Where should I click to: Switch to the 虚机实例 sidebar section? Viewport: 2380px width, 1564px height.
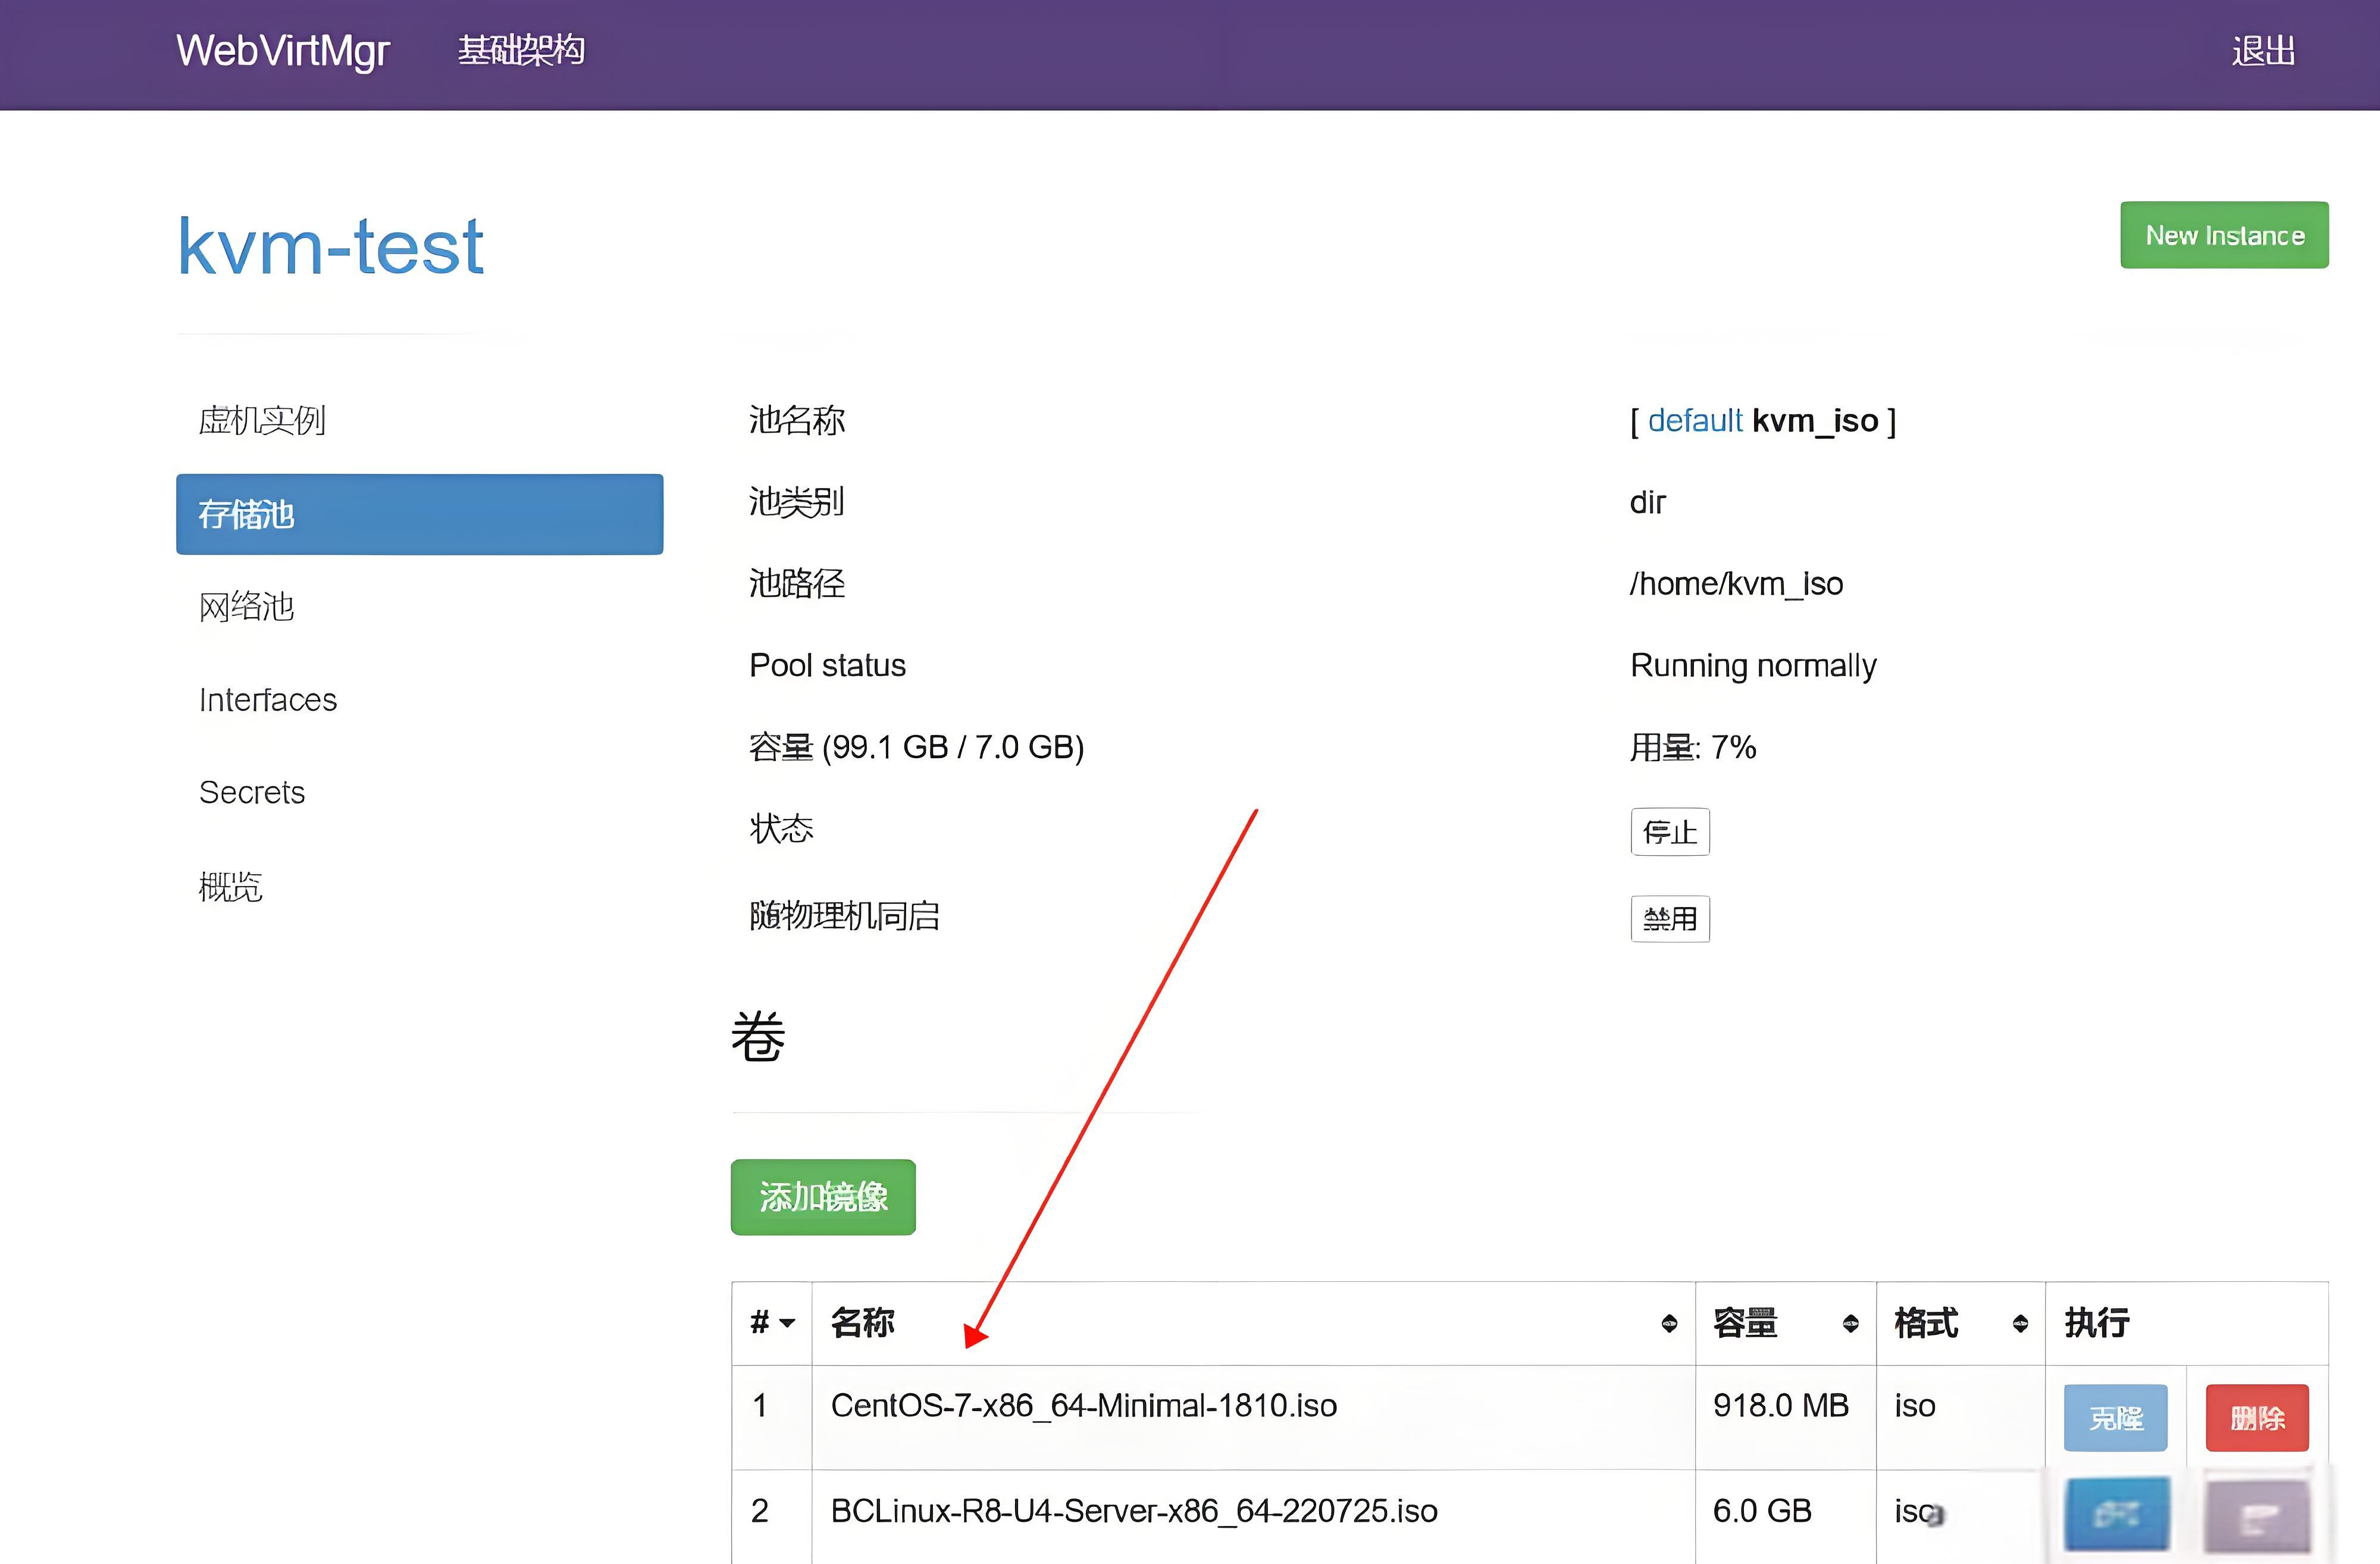coord(263,420)
